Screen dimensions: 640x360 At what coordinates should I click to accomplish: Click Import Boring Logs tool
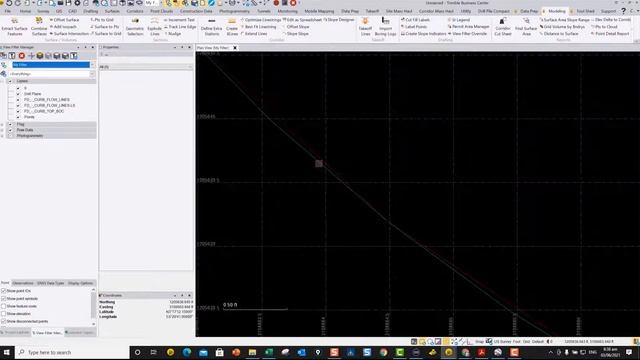(x=385, y=27)
